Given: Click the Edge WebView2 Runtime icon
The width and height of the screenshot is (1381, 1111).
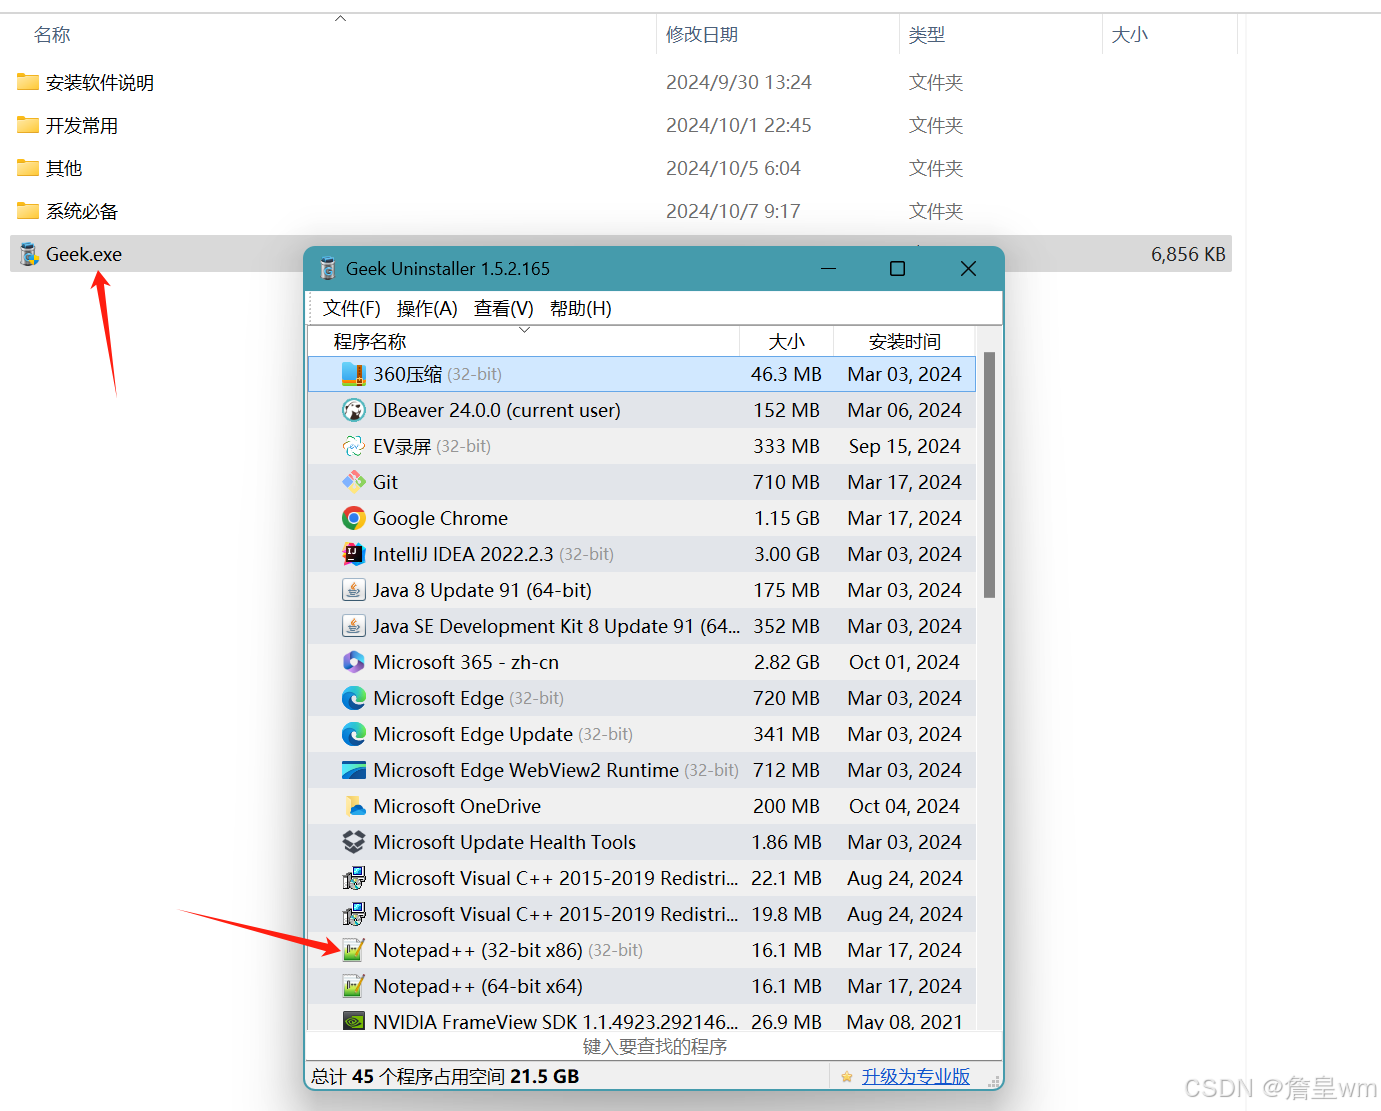Looking at the screenshot, I should pyautogui.click(x=354, y=770).
